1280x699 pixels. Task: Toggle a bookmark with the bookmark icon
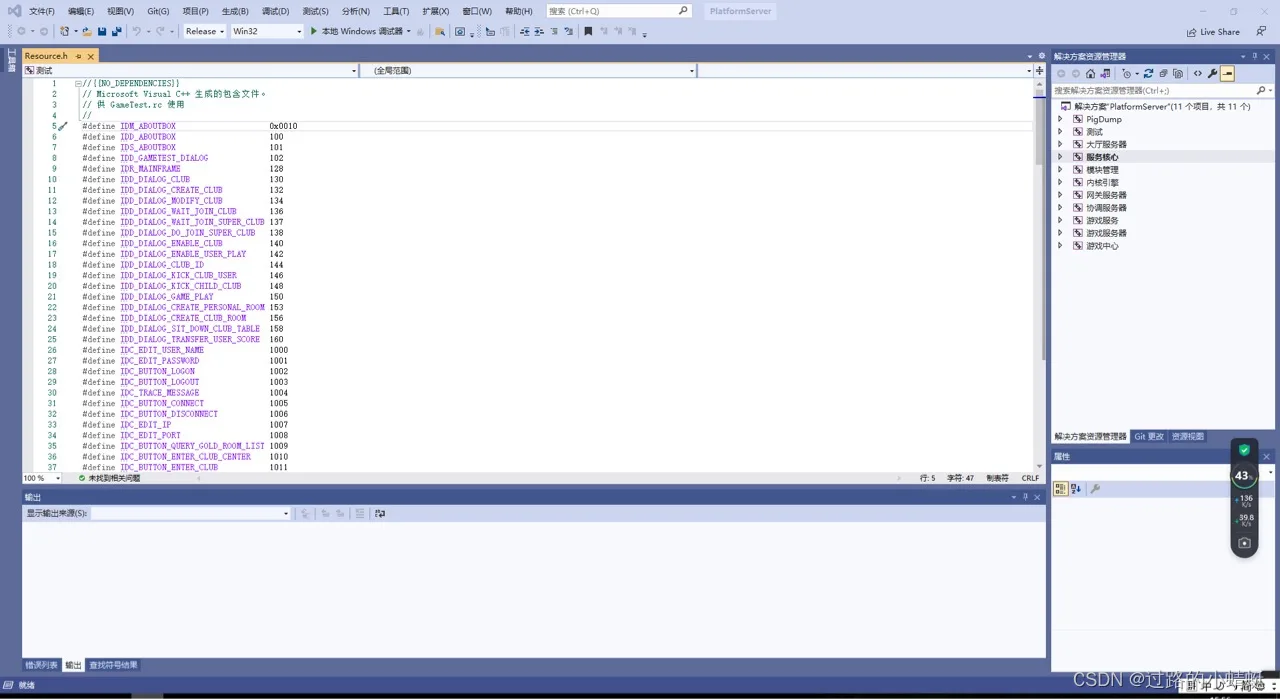pyautogui.click(x=588, y=32)
